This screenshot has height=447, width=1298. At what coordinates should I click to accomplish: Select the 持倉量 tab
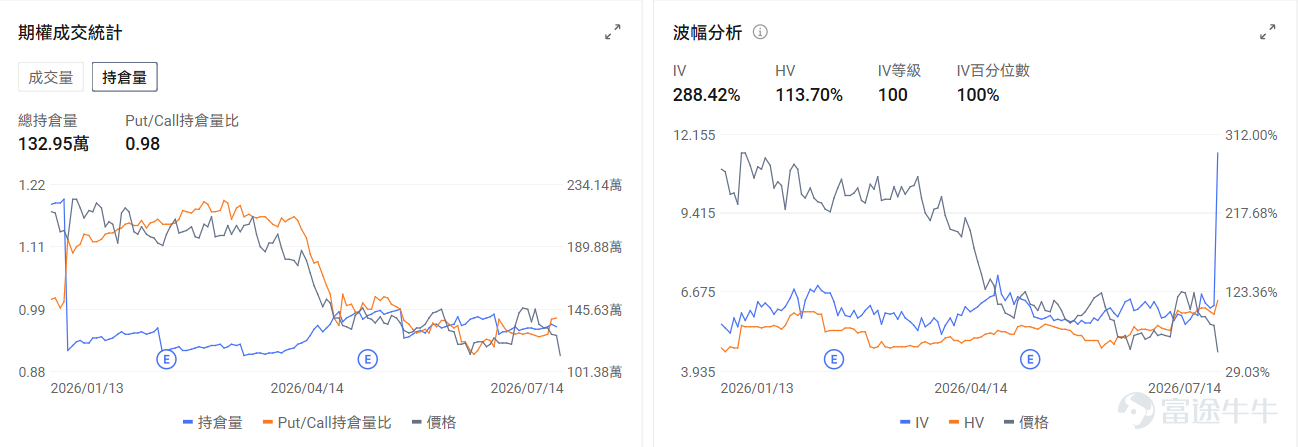click(x=124, y=77)
